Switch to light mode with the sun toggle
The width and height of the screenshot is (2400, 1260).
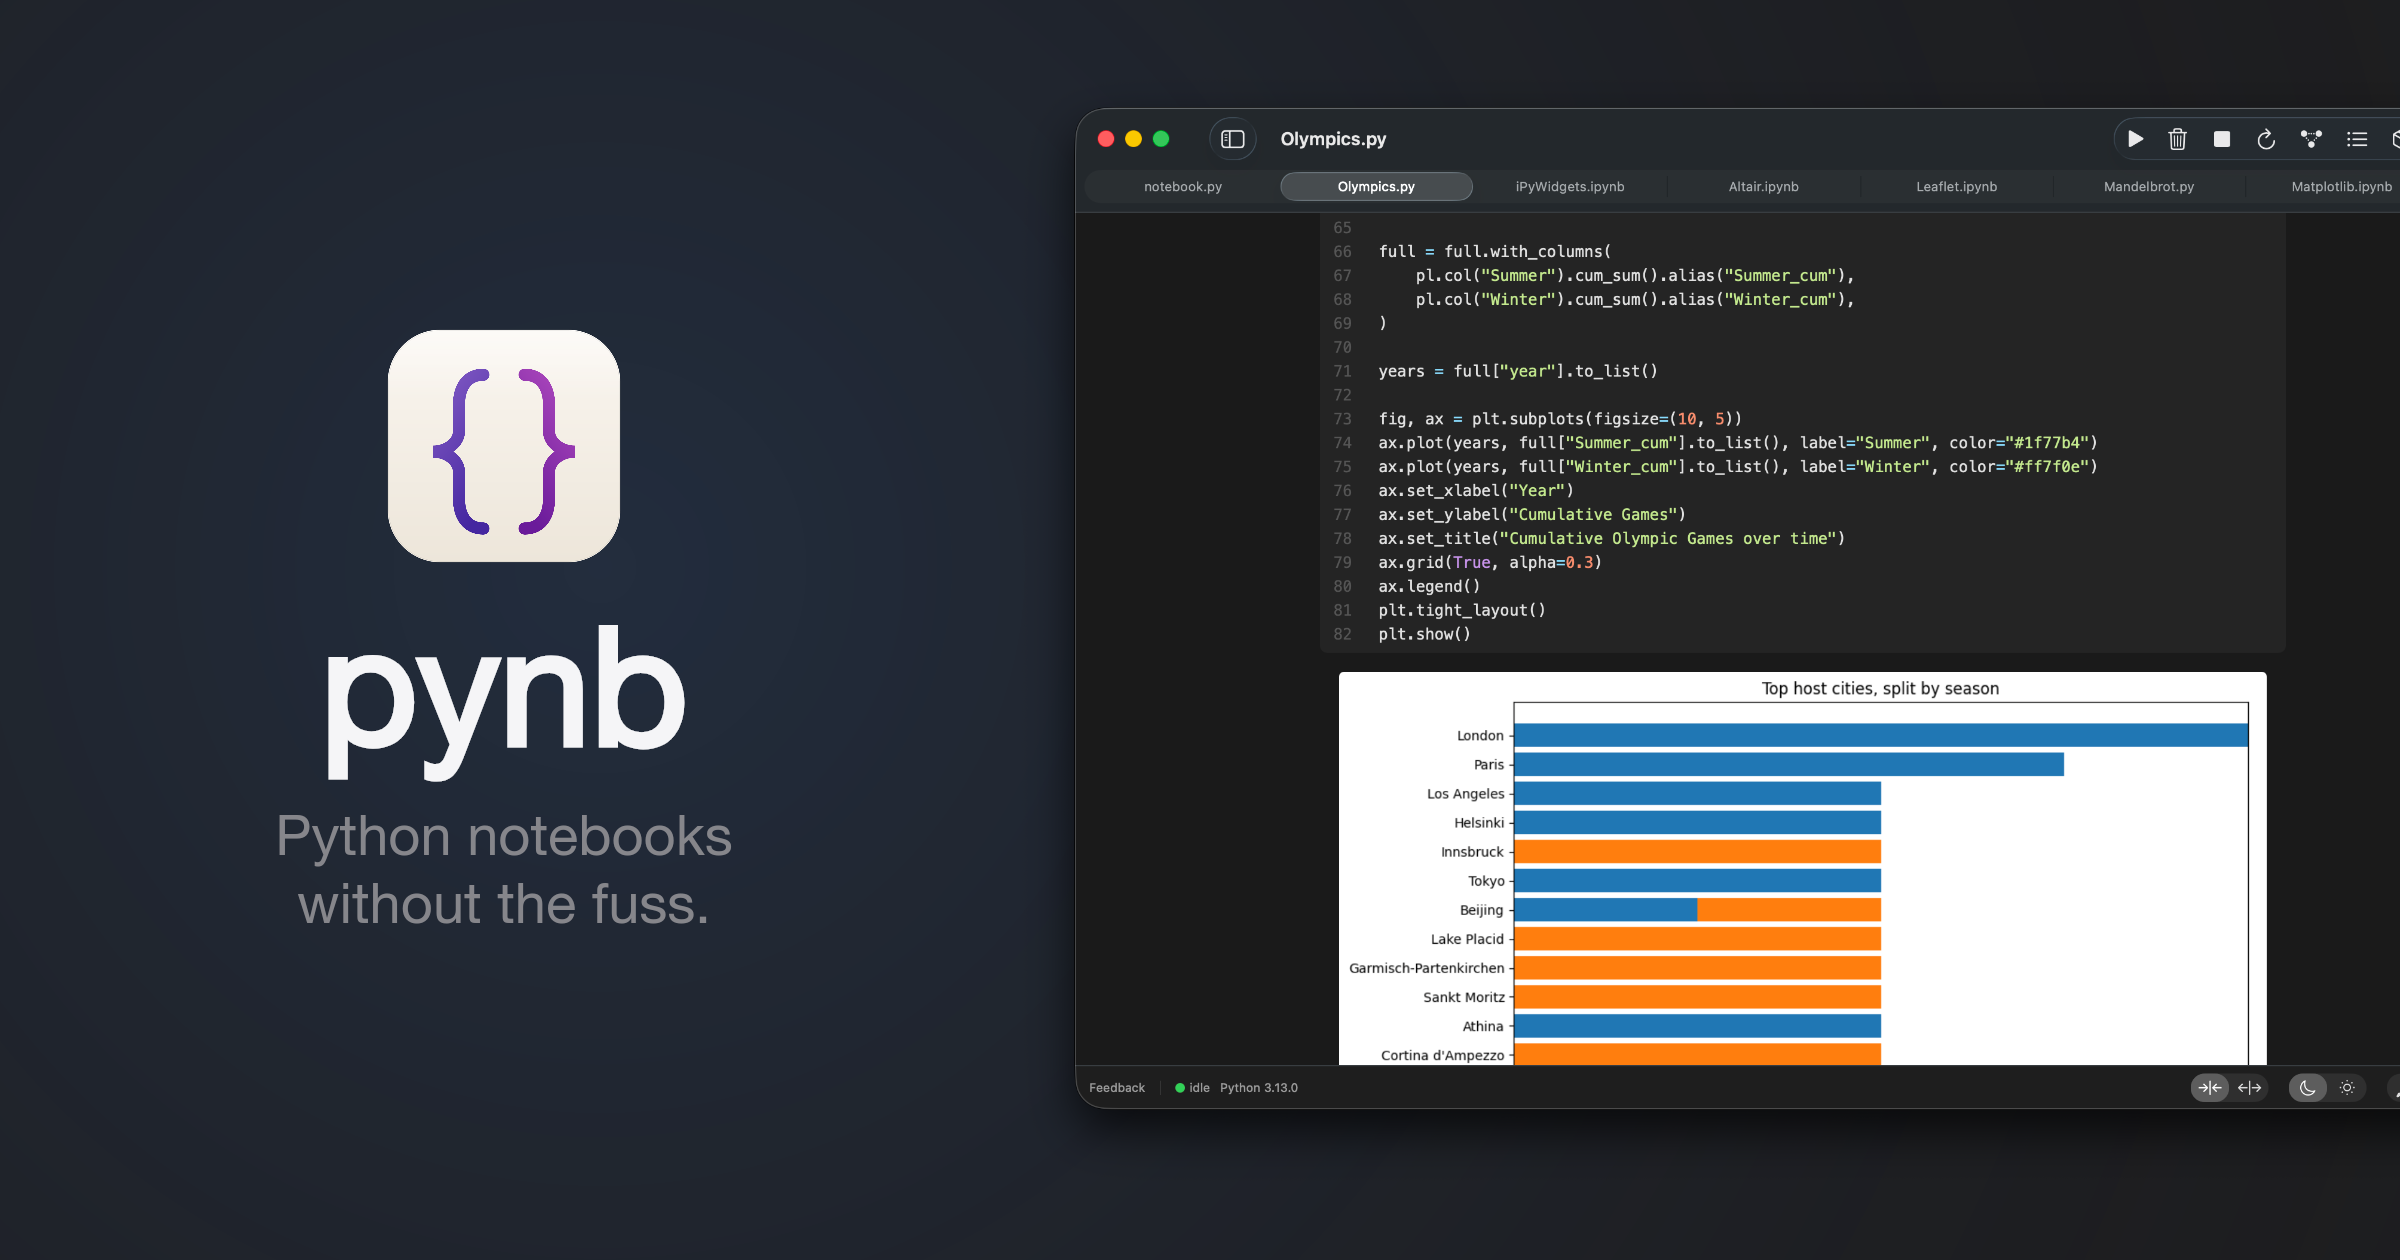click(x=2348, y=1088)
